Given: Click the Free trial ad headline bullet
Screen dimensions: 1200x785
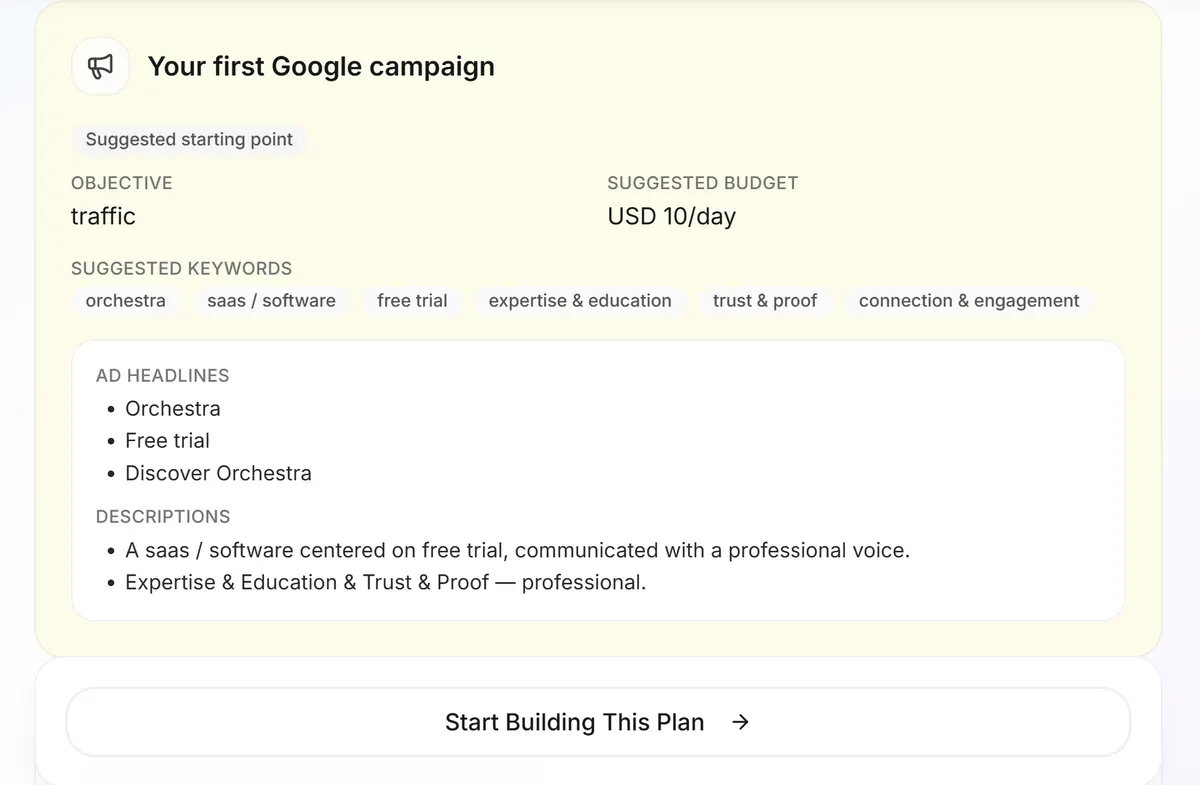Looking at the screenshot, I should [x=167, y=440].
